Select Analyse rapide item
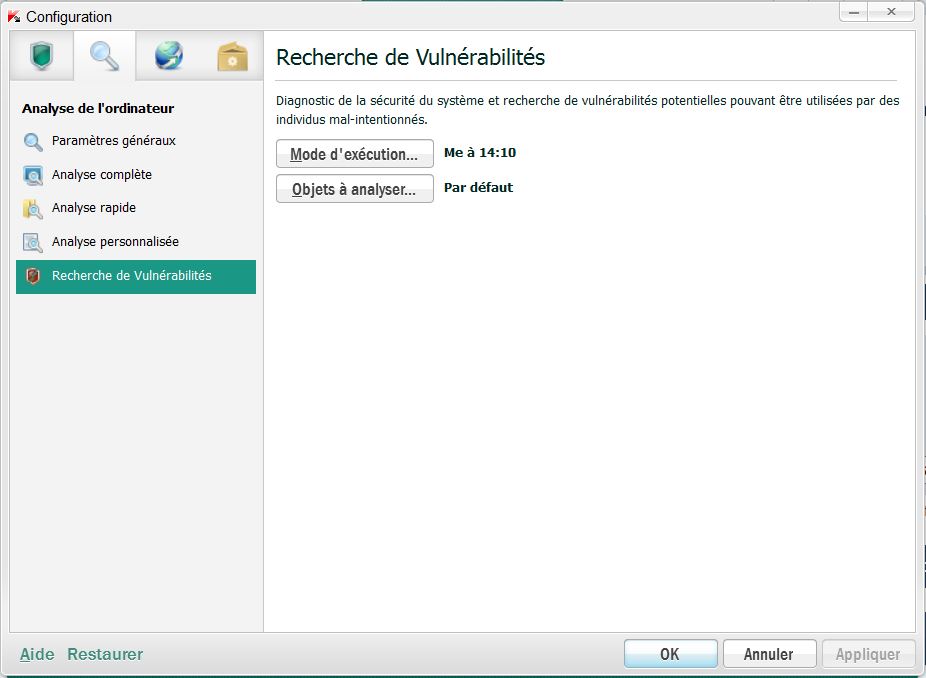 pos(136,208)
